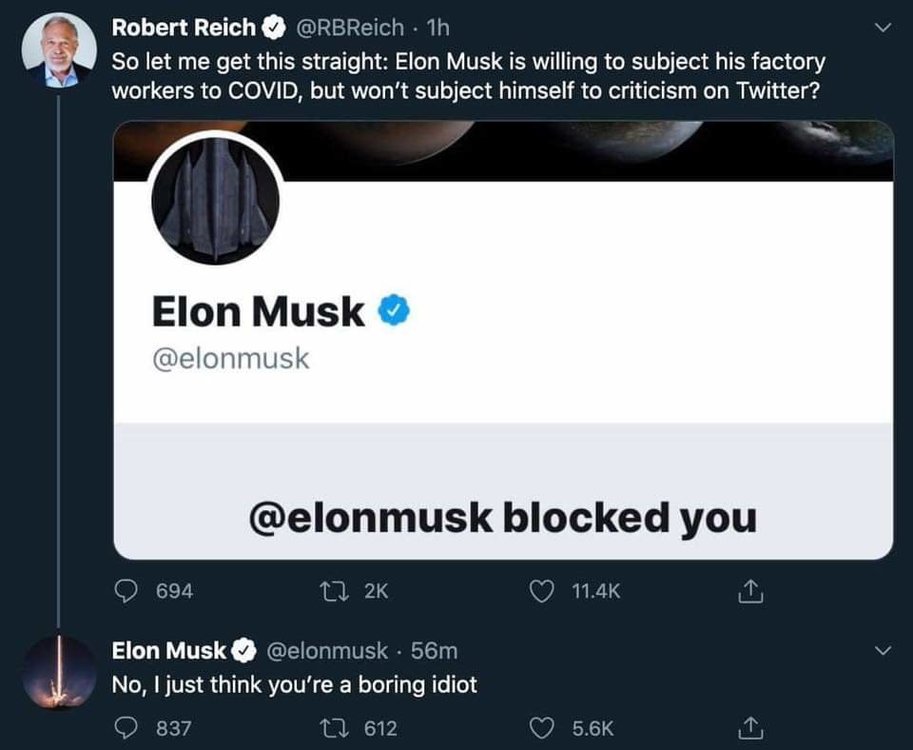Click Elon Musk name on the reply

(168, 651)
